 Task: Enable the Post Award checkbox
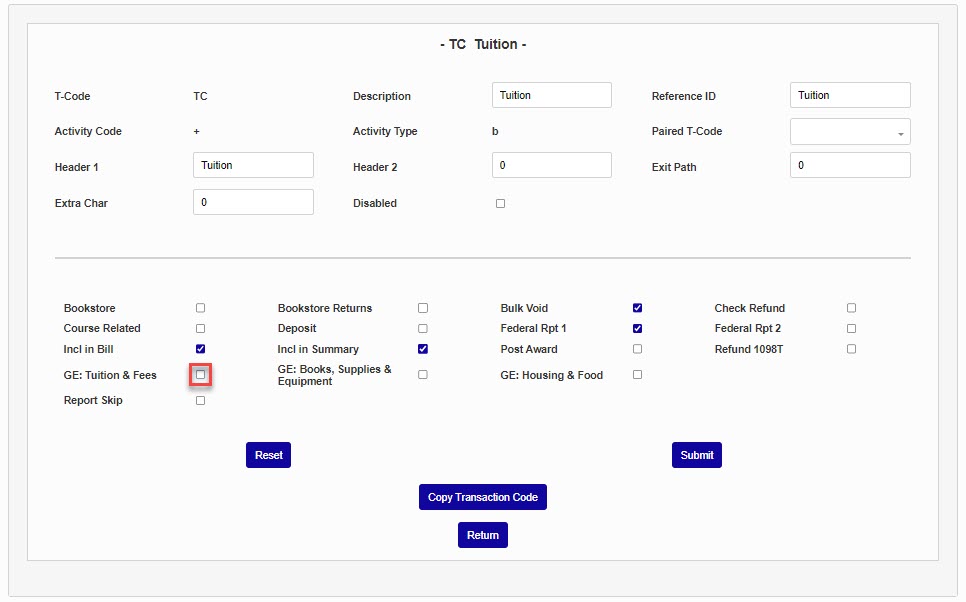[637, 349]
